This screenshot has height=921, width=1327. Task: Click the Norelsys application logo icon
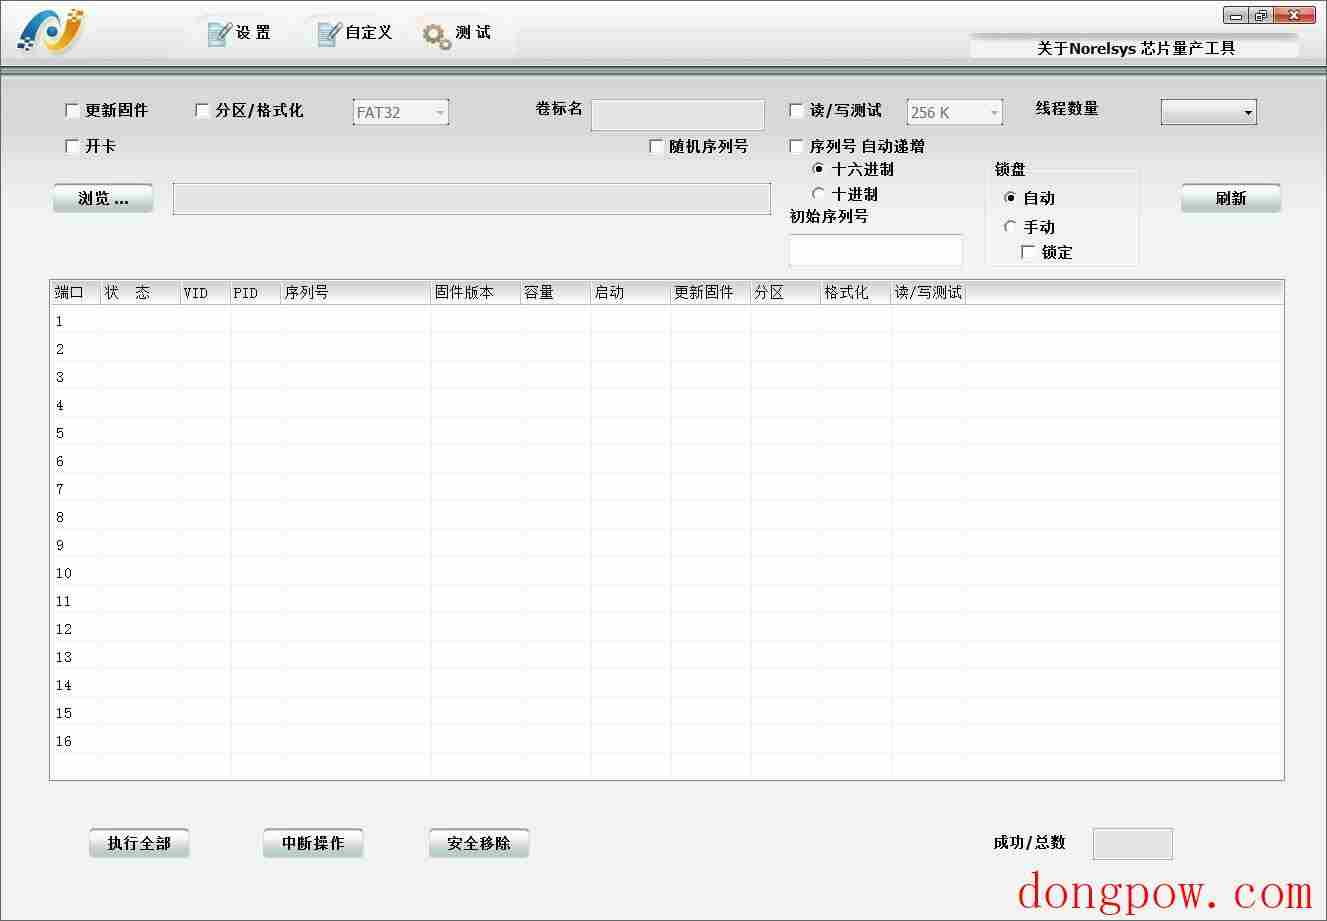(x=52, y=33)
